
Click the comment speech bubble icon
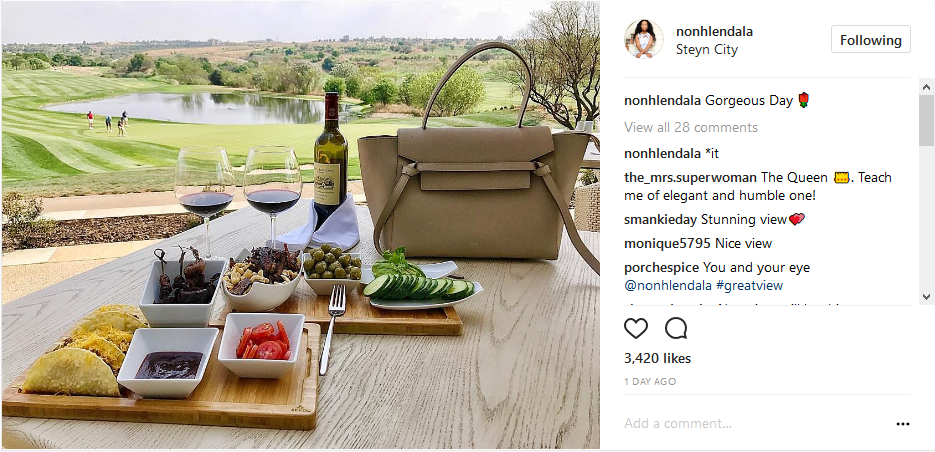(x=676, y=328)
